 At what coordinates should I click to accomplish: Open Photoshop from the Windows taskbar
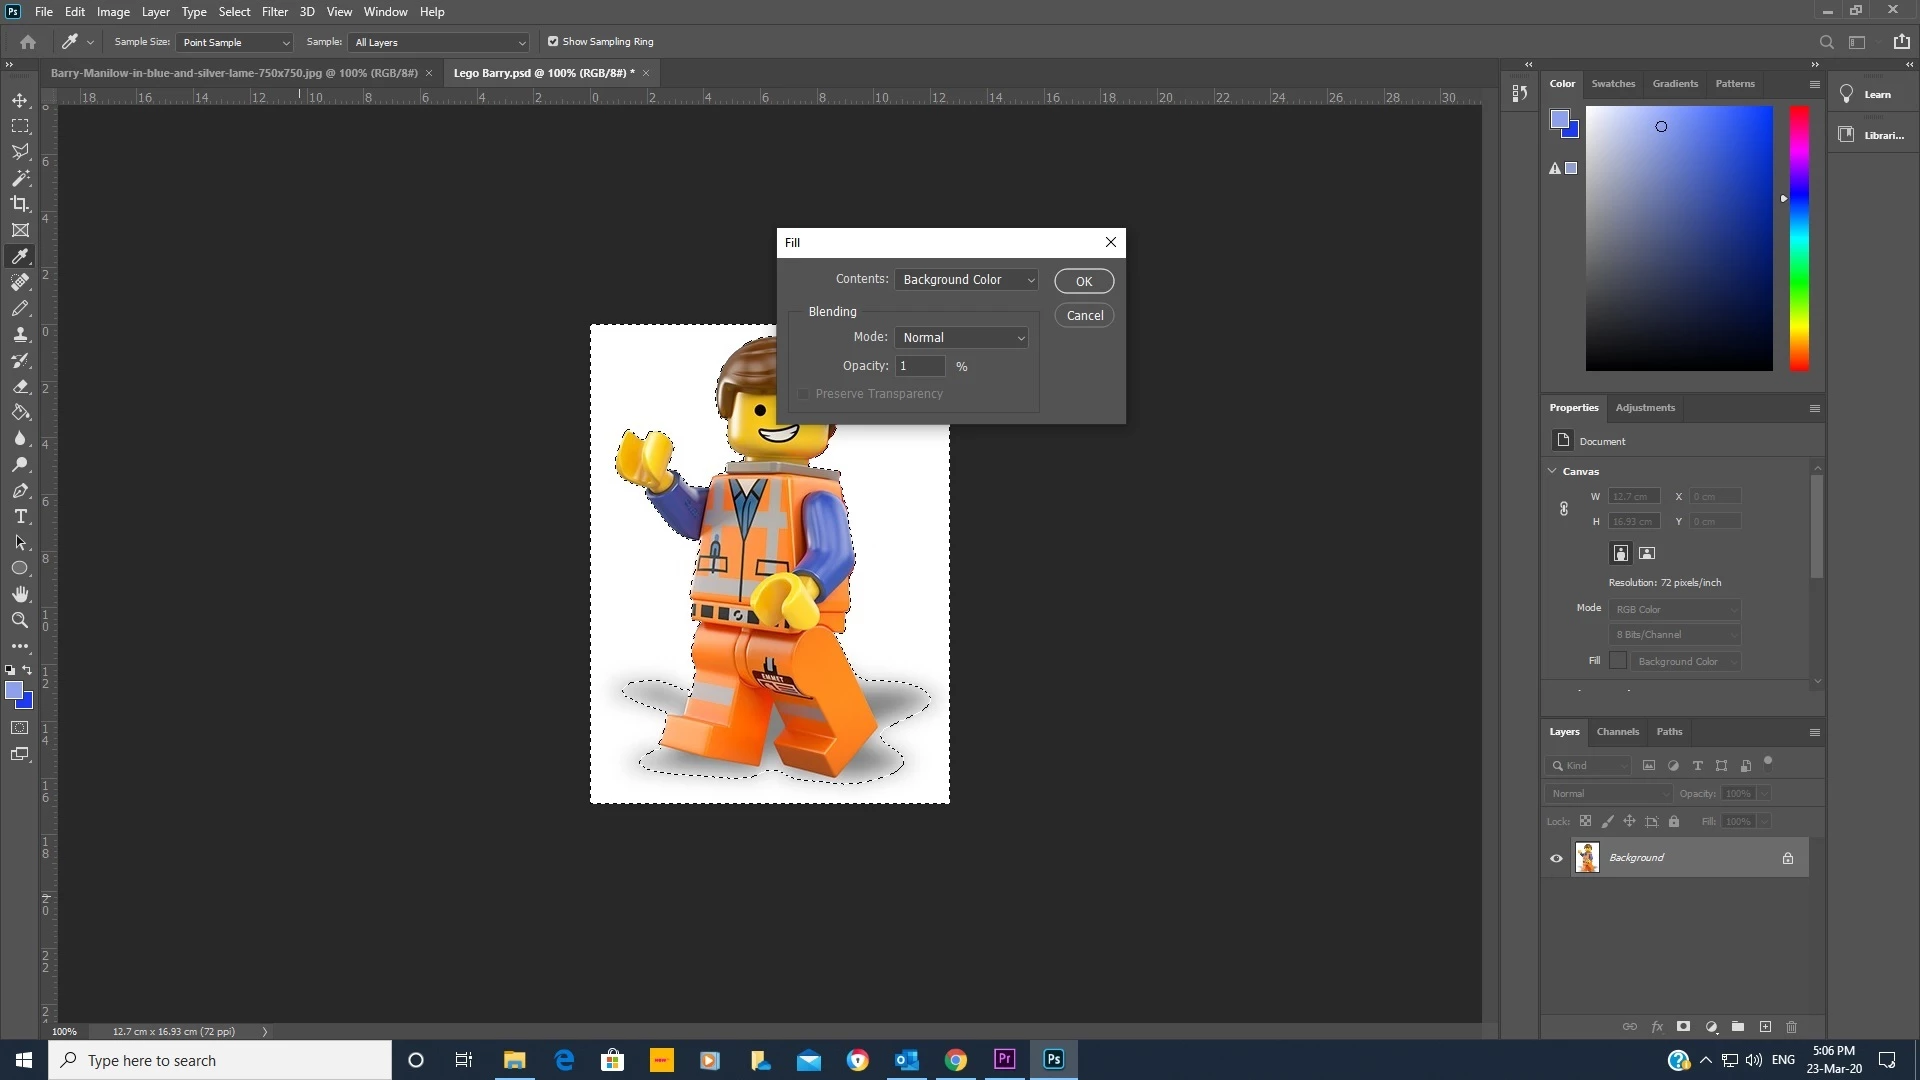coord(1053,1060)
